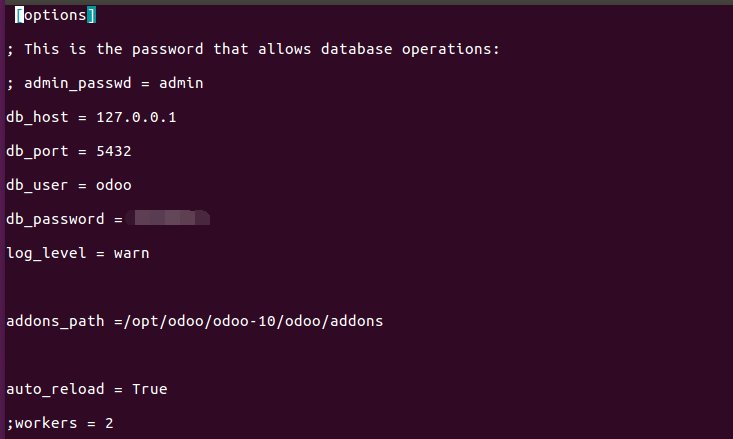Click the admin value in the admin_passwd comment

(181, 83)
